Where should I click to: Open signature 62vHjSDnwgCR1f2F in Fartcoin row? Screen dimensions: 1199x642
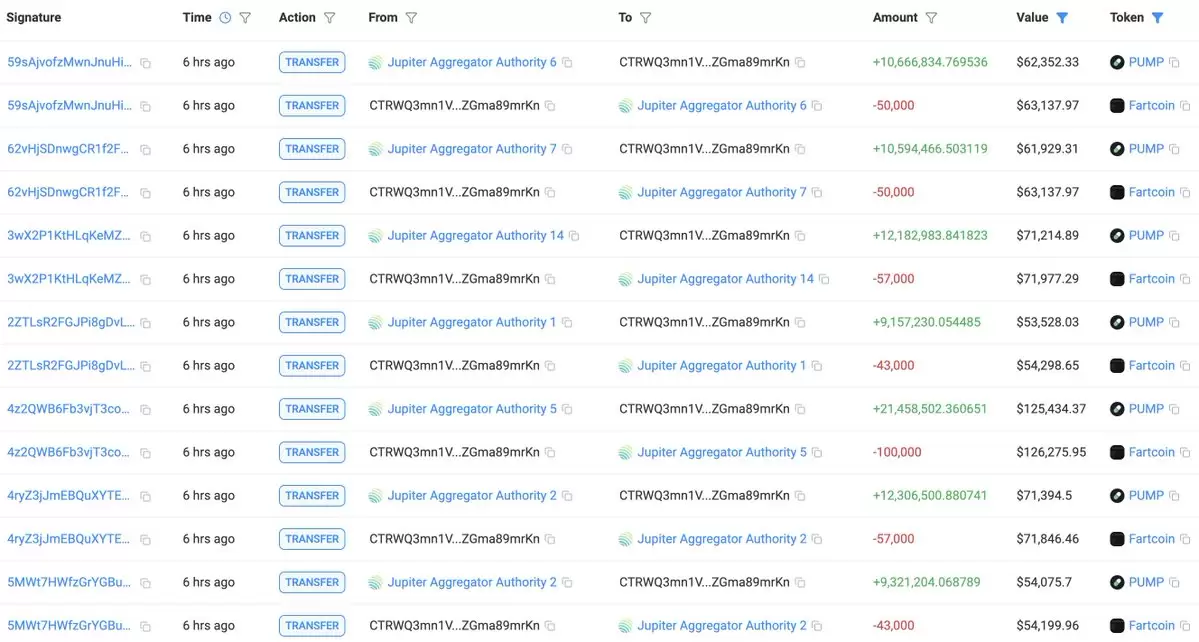click(68, 192)
